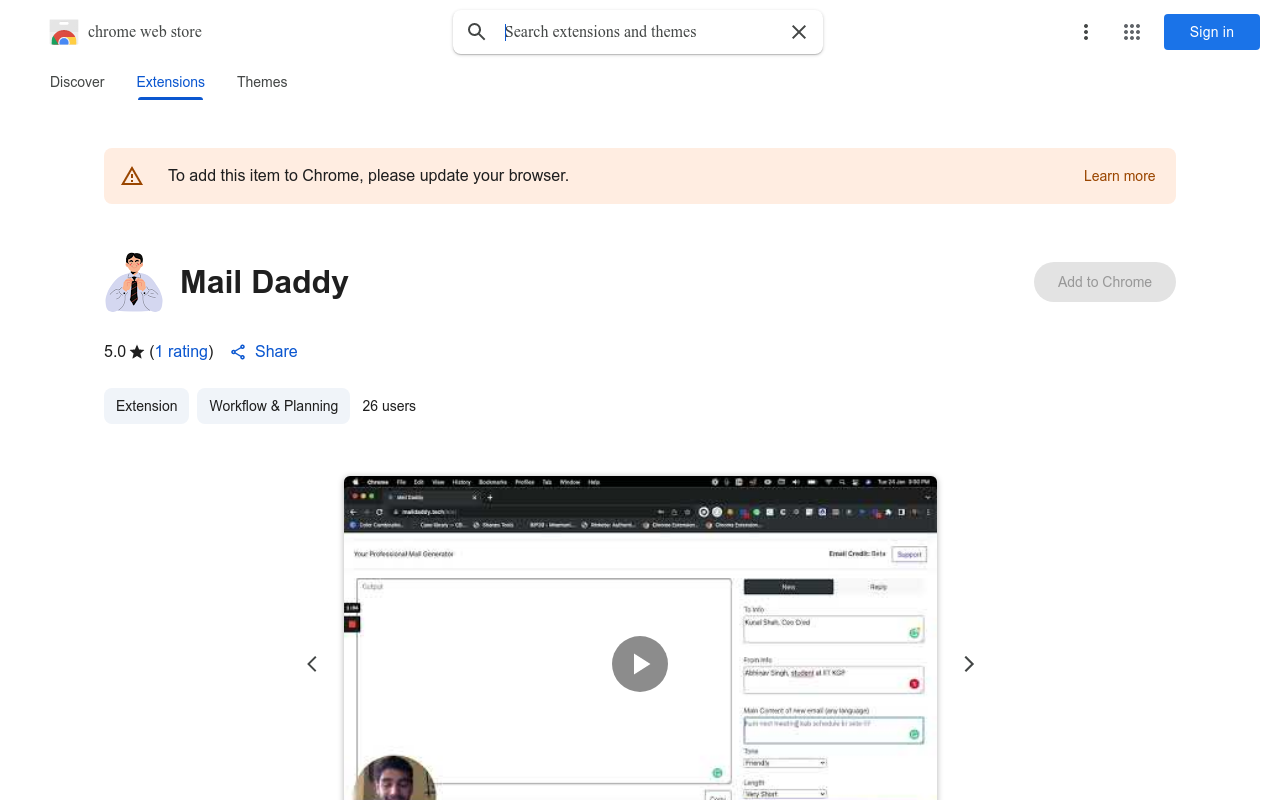The image size is (1280, 800).
Task: Click the Add to Chrome button
Action: click(x=1105, y=282)
